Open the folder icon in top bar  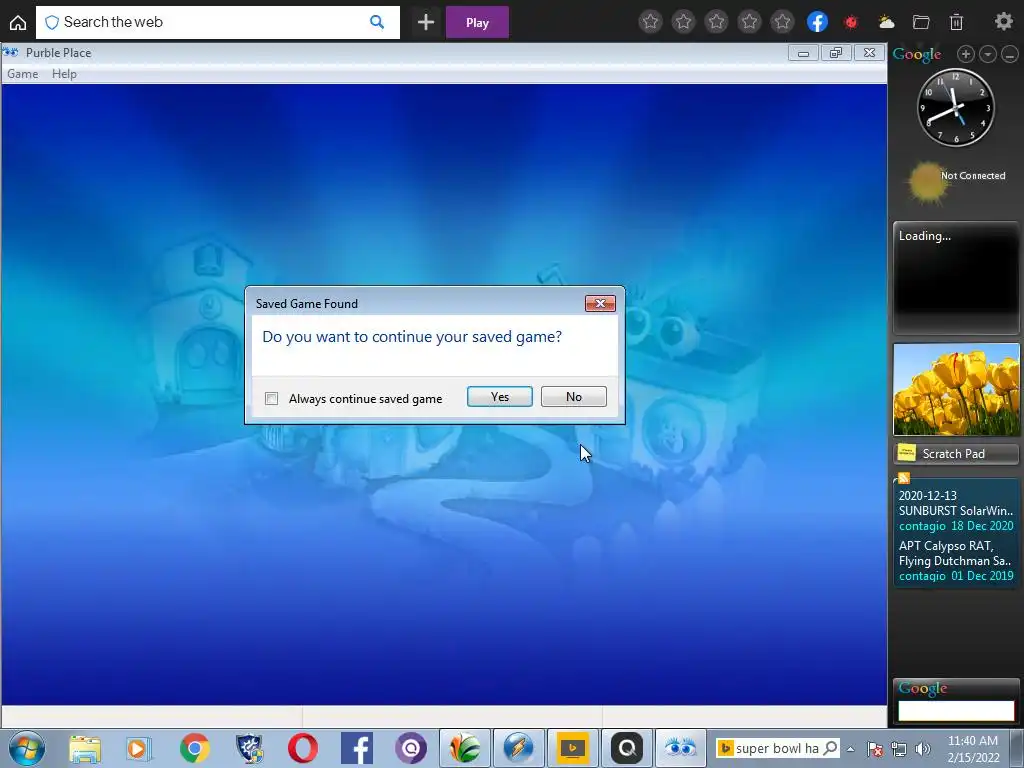point(921,22)
